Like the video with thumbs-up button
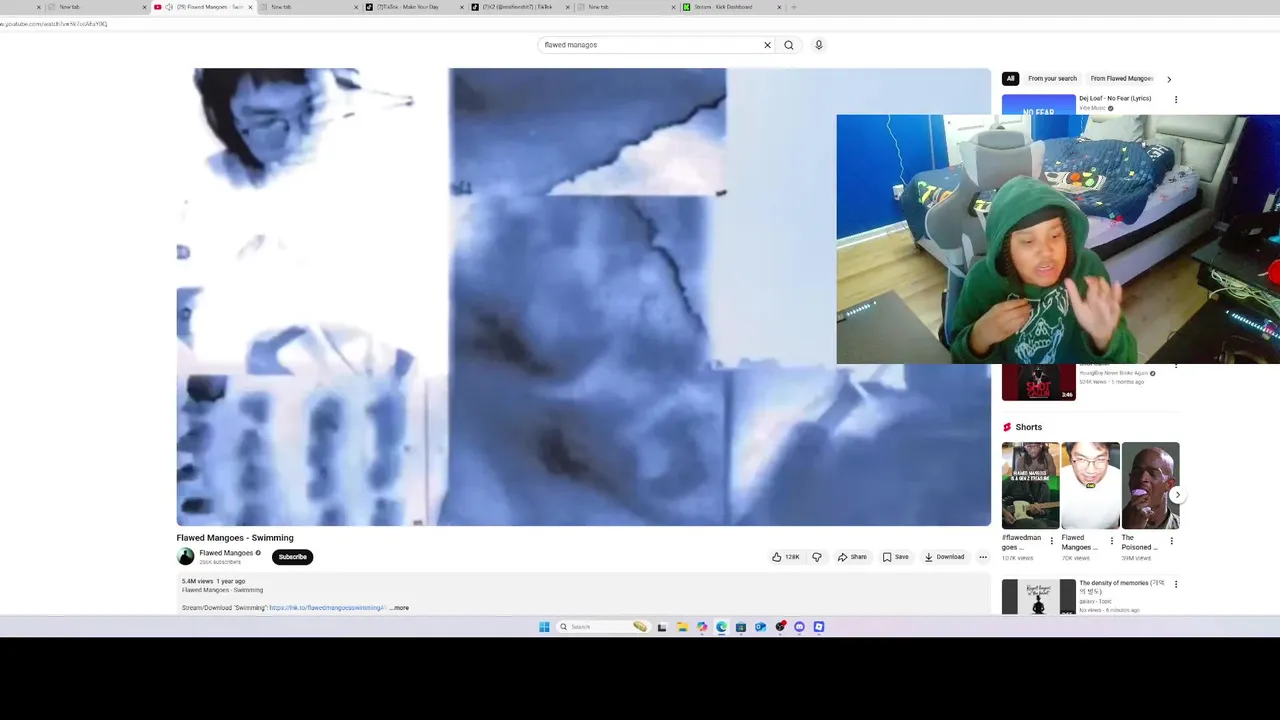This screenshot has height=720, width=1280. tap(786, 557)
